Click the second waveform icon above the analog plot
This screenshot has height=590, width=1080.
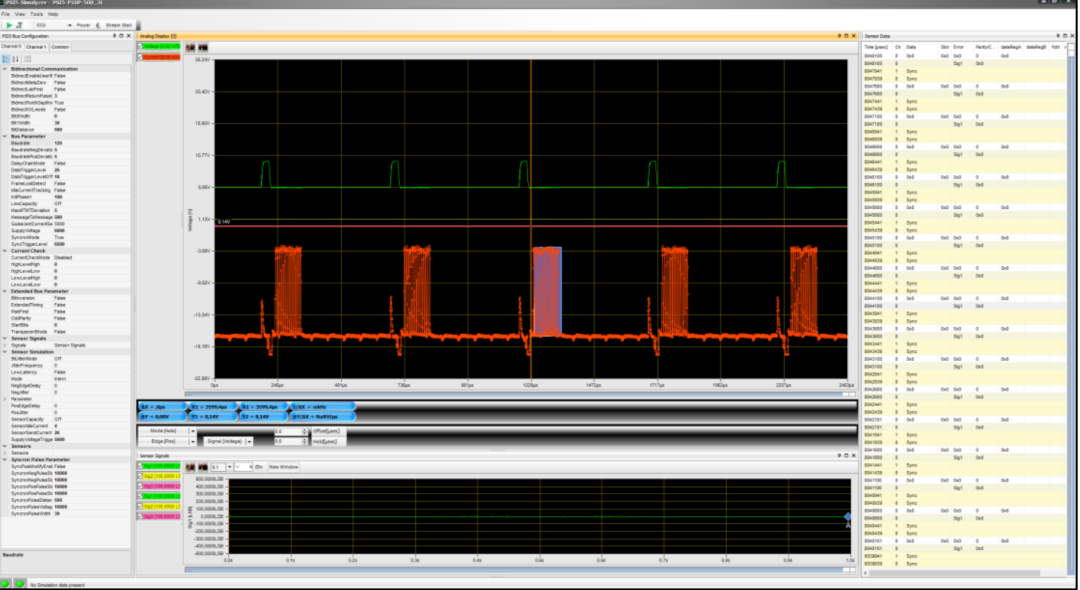pos(203,47)
